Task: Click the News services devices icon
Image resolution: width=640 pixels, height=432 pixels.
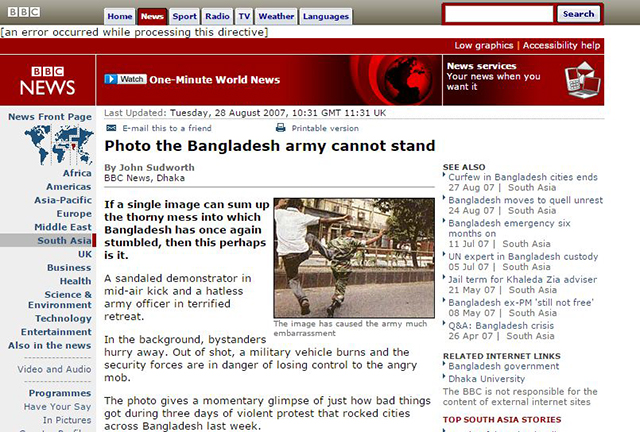Action: [582, 80]
